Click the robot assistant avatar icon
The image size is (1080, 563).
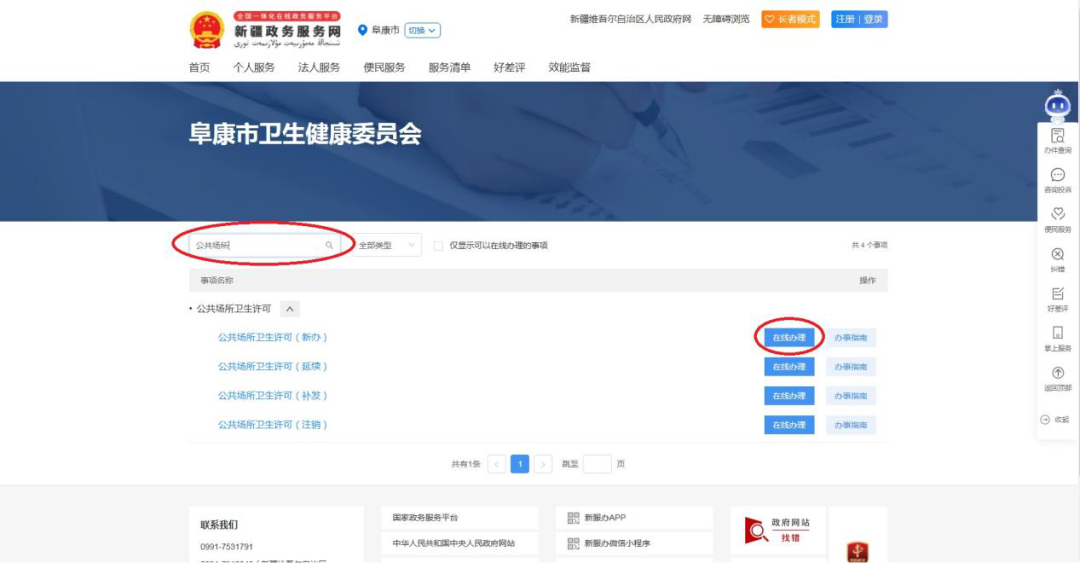click(1057, 104)
